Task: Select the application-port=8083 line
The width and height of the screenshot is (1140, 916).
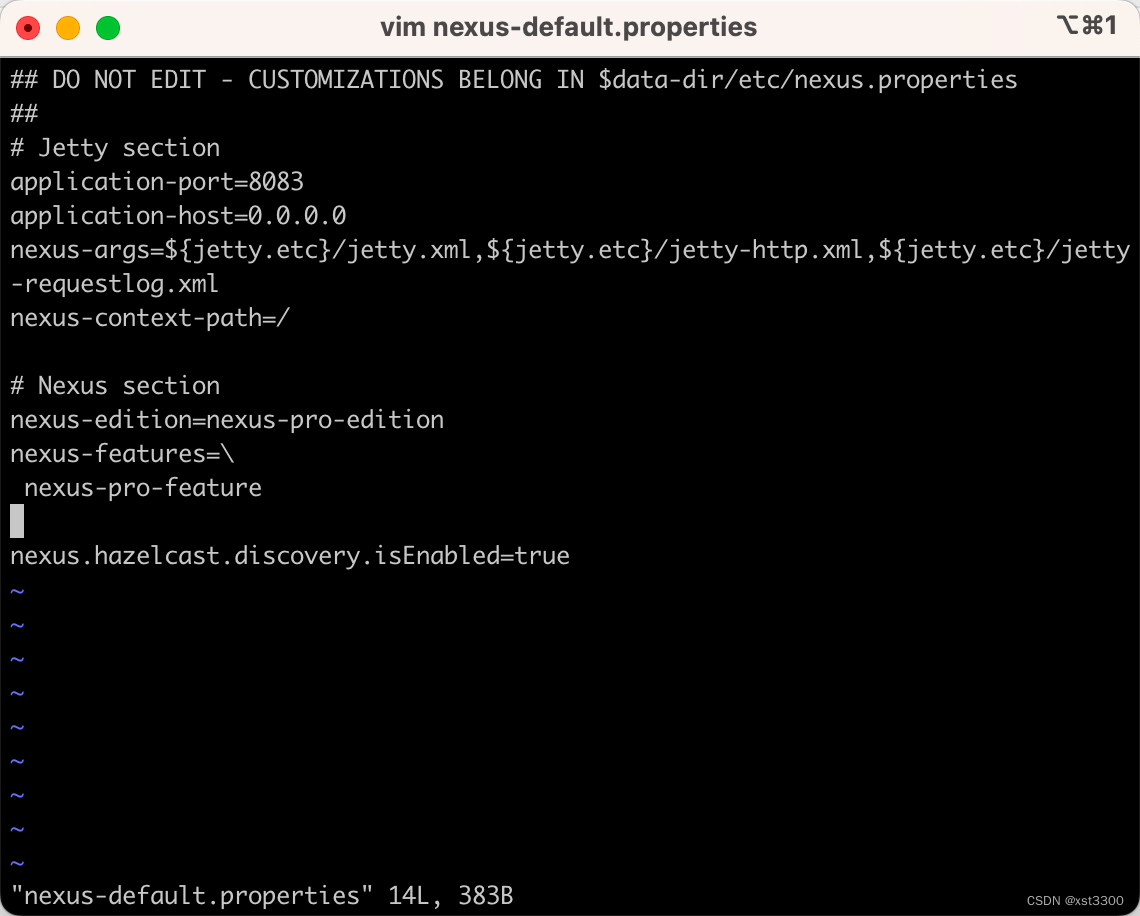Action: (x=156, y=181)
